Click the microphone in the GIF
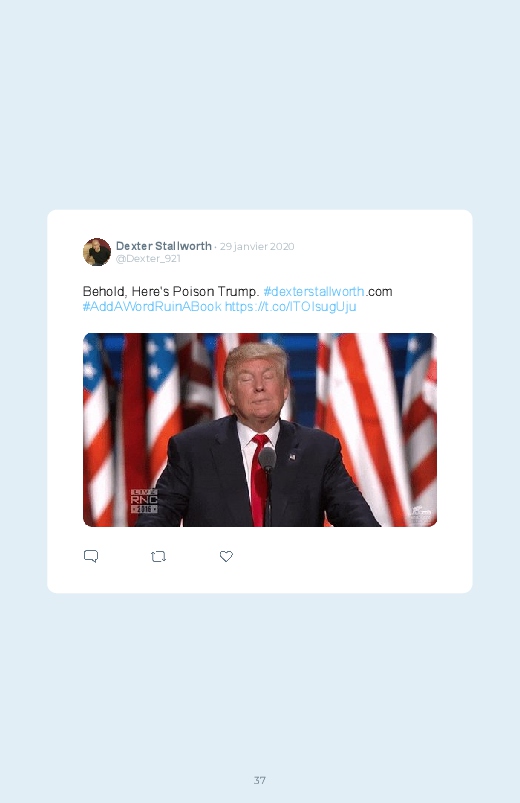Screen dimensions: 520x803 click(267, 459)
